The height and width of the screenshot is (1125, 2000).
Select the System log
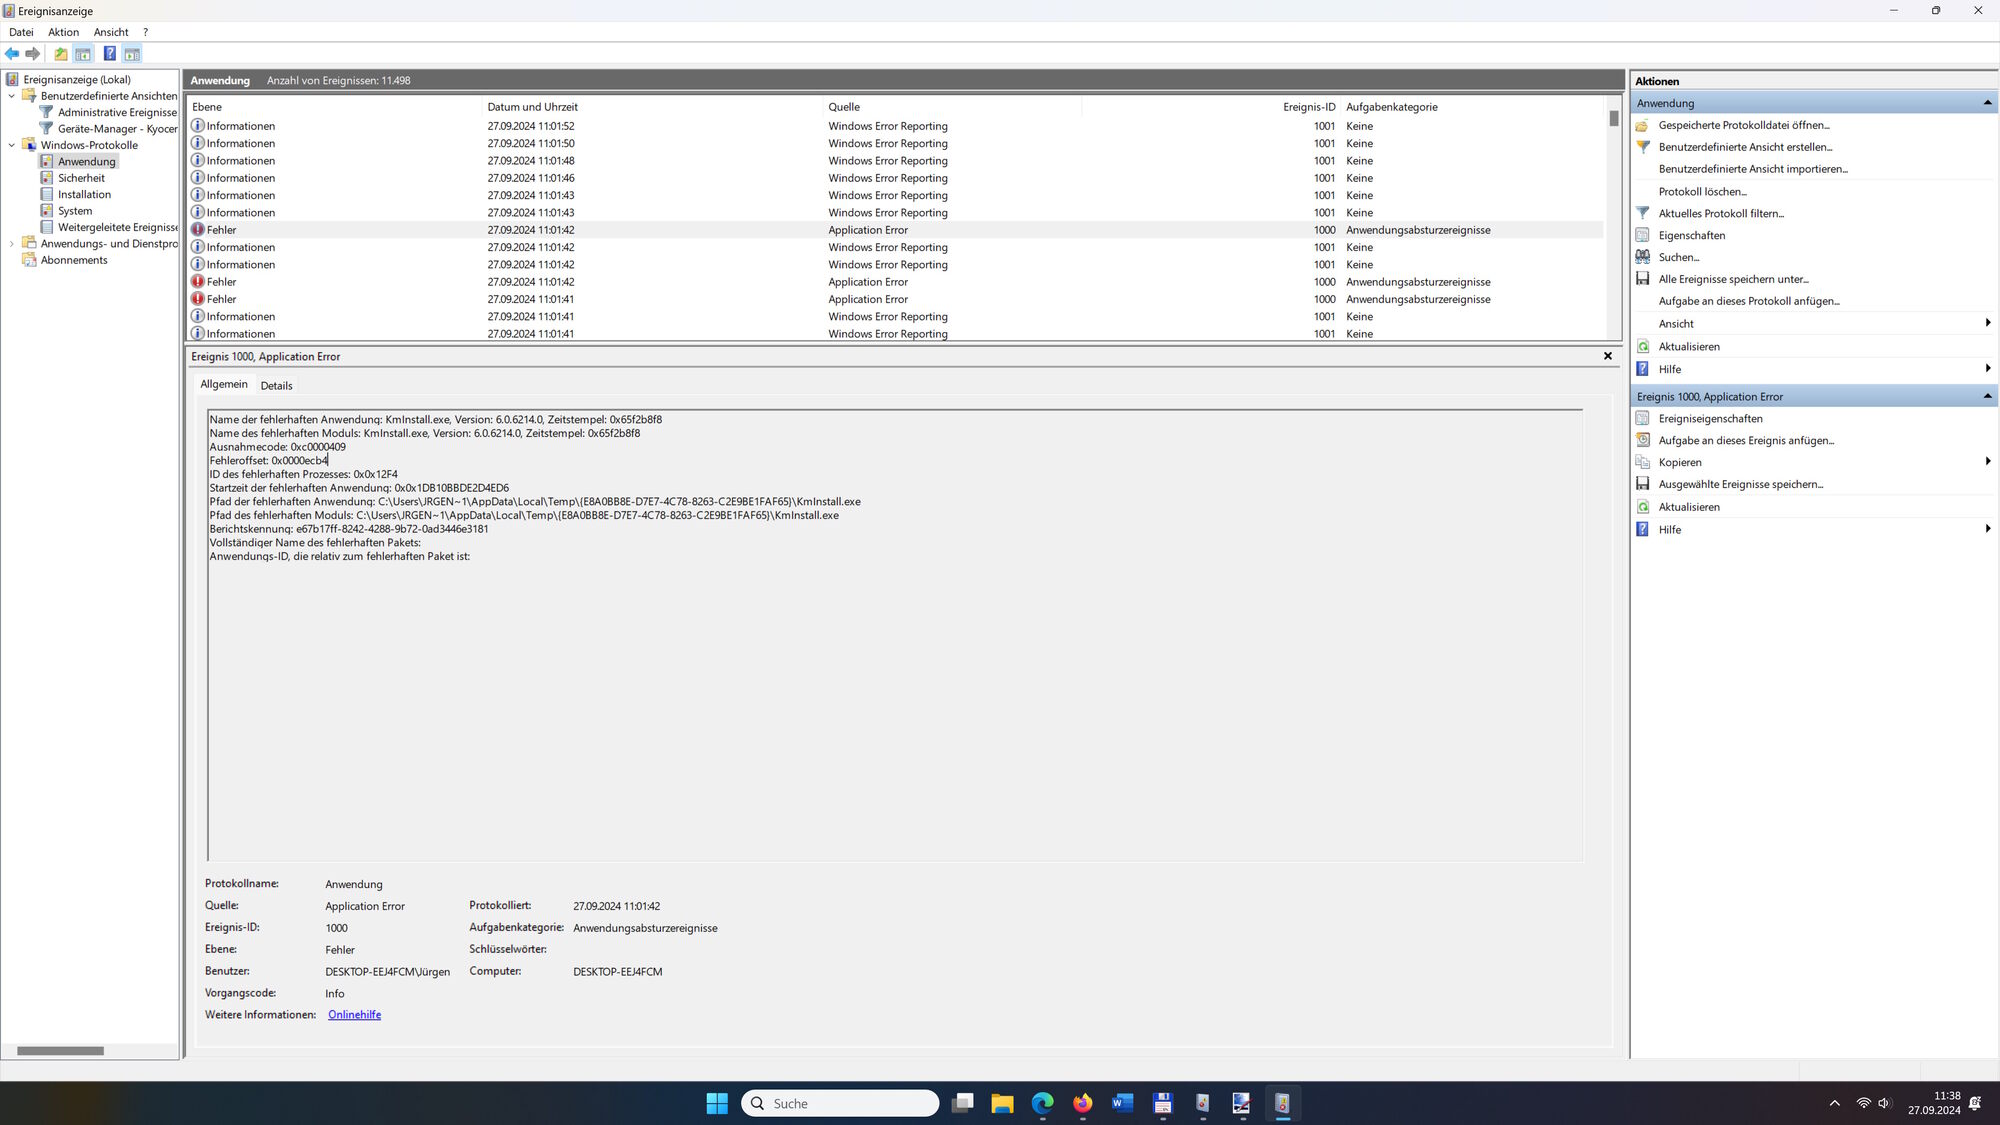click(x=75, y=211)
